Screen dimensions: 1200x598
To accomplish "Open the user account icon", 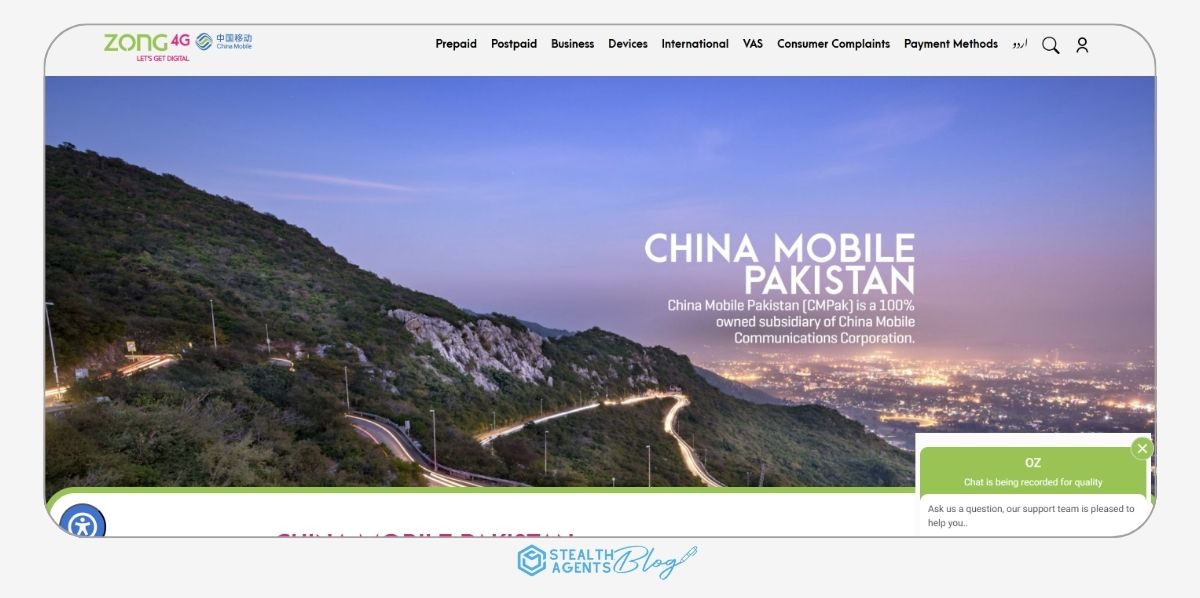I will (x=1082, y=45).
